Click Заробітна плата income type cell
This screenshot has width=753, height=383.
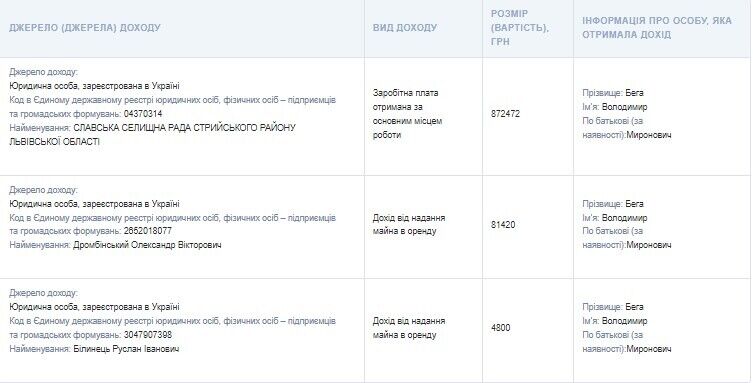[x=407, y=114]
